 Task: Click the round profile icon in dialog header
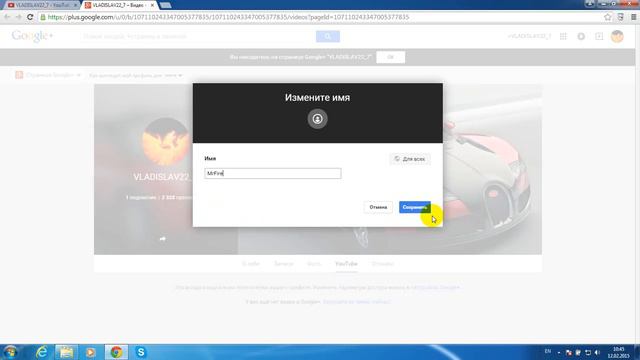(x=317, y=119)
